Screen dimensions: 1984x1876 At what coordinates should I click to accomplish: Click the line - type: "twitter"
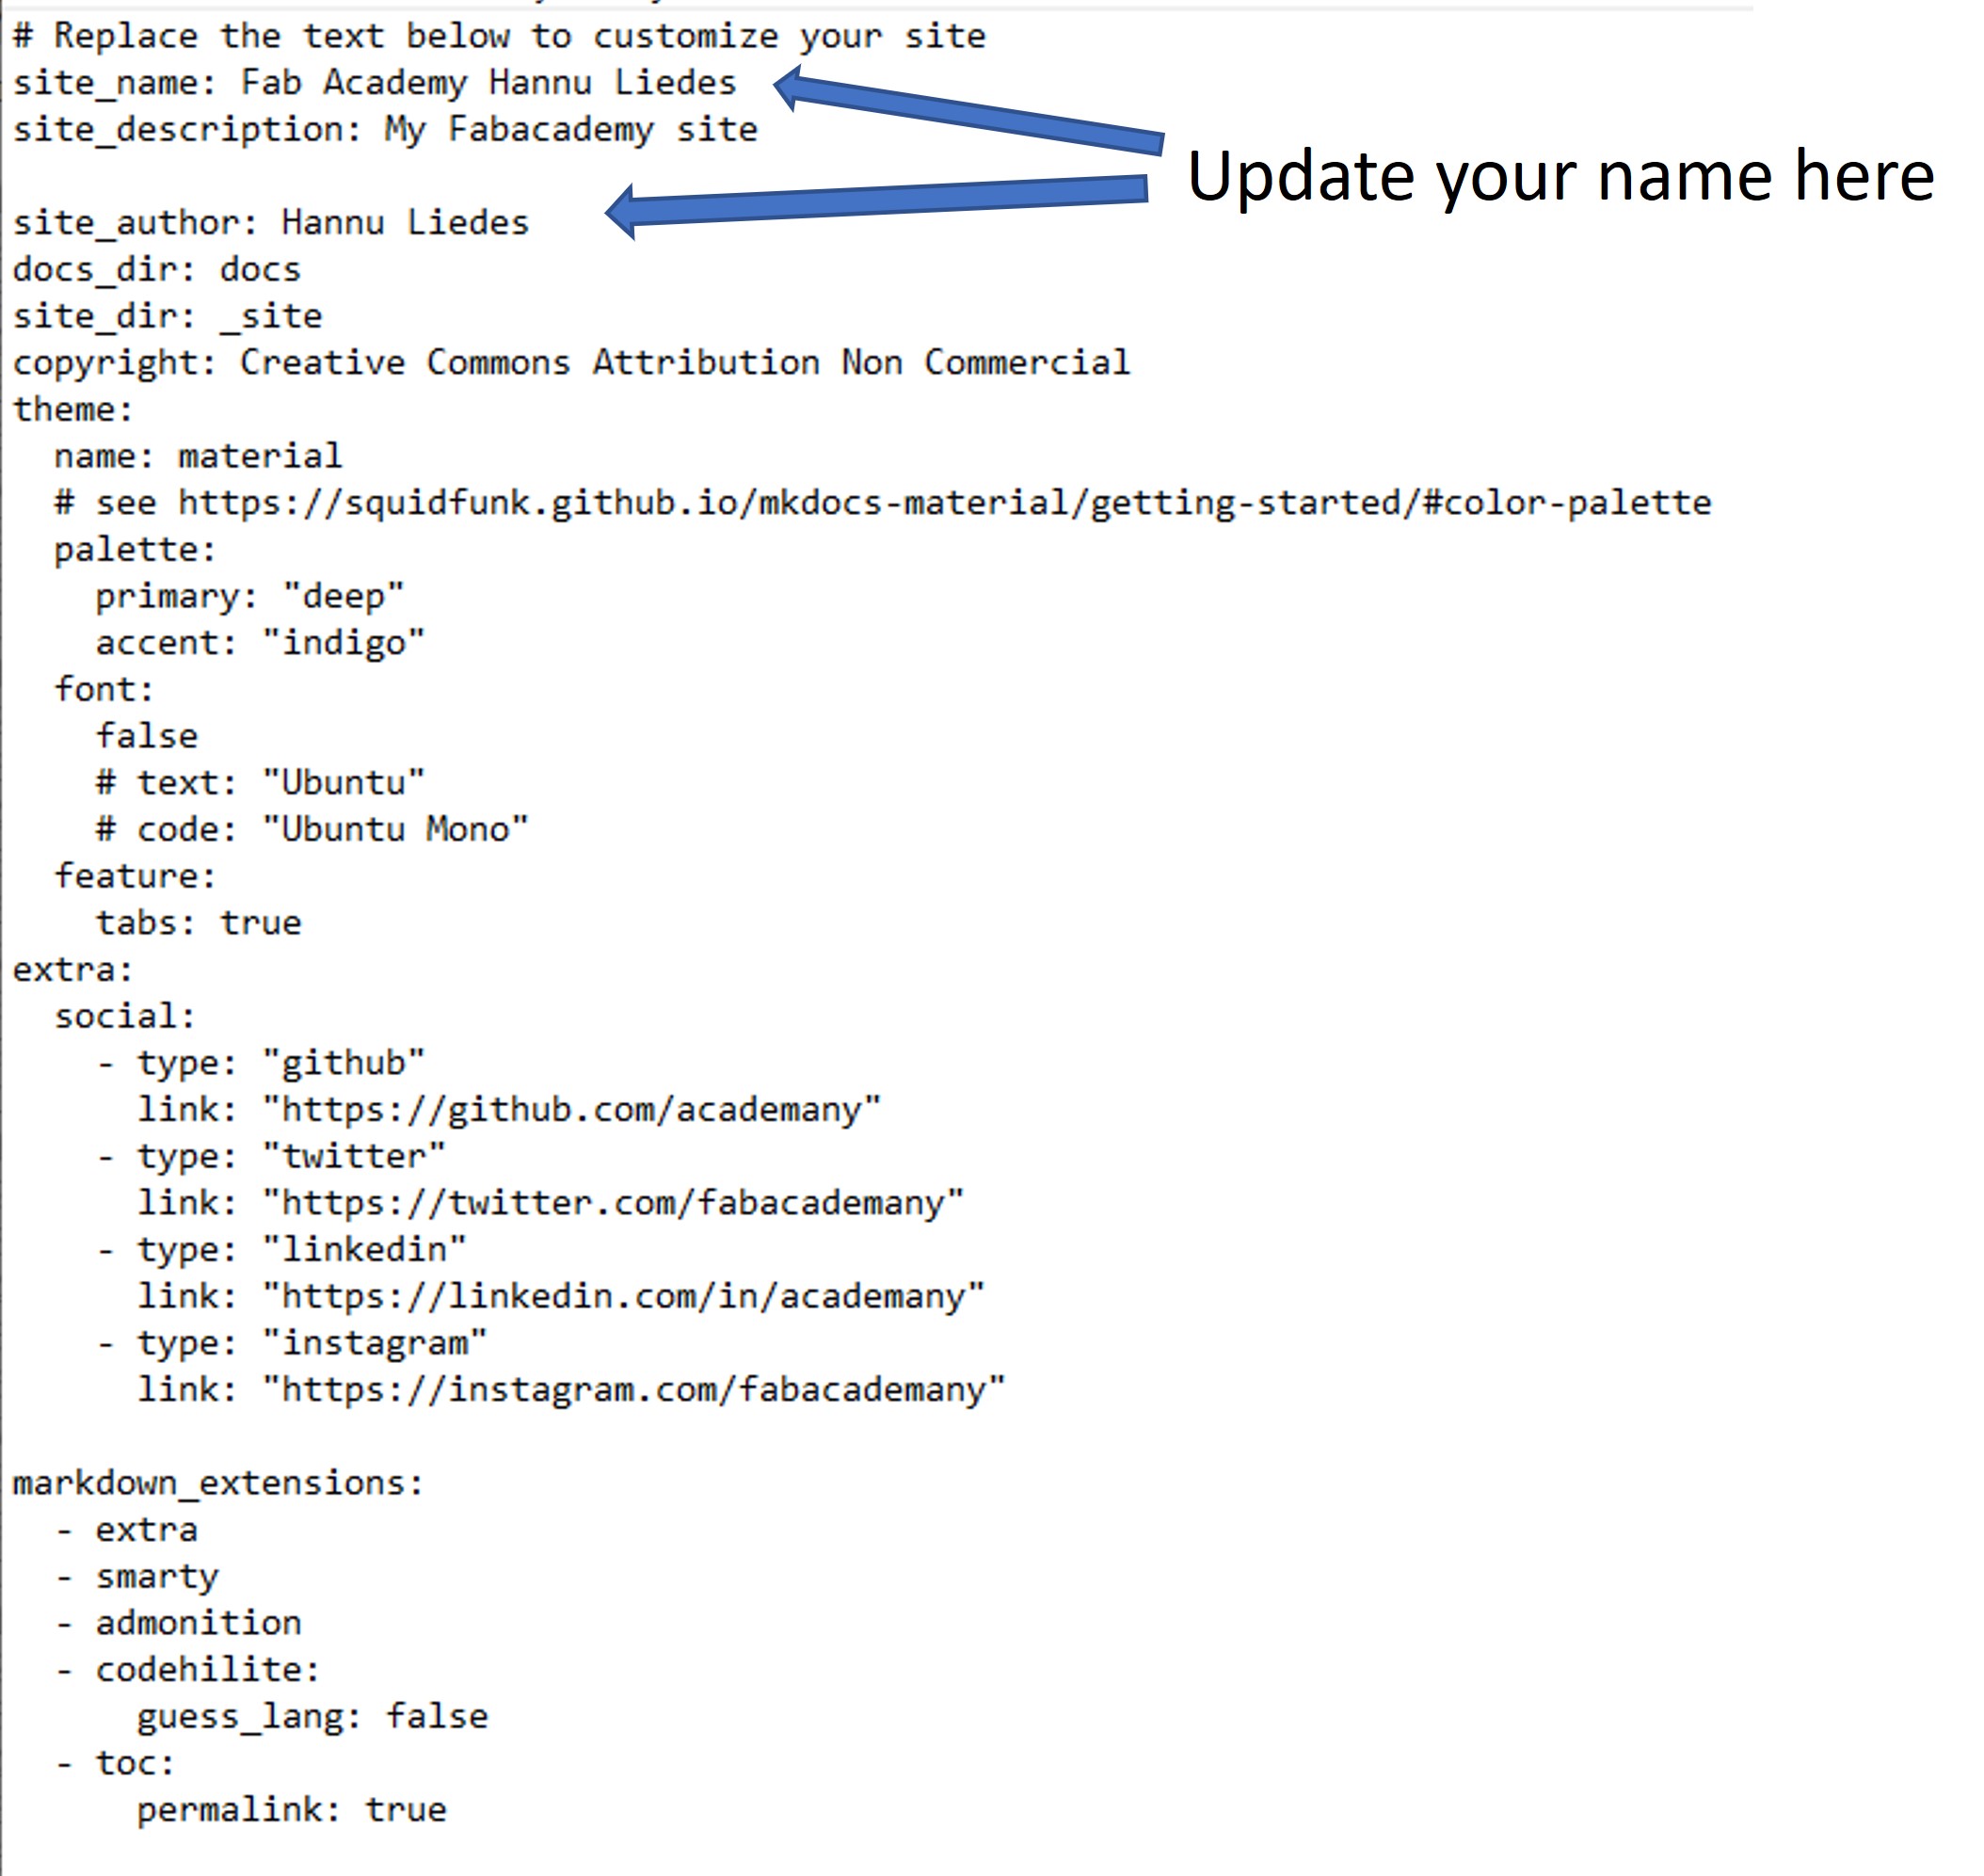[x=271, y=1157]
